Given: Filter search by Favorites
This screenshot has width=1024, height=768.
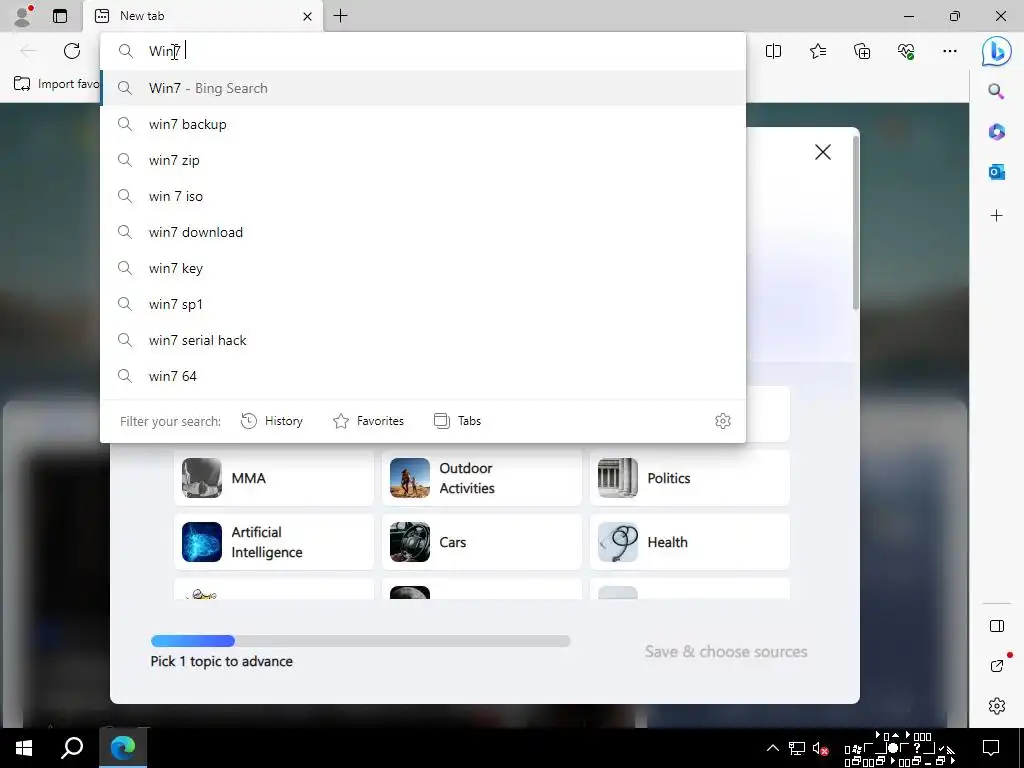Looking at the screenshot, I should tap(368, 421).
